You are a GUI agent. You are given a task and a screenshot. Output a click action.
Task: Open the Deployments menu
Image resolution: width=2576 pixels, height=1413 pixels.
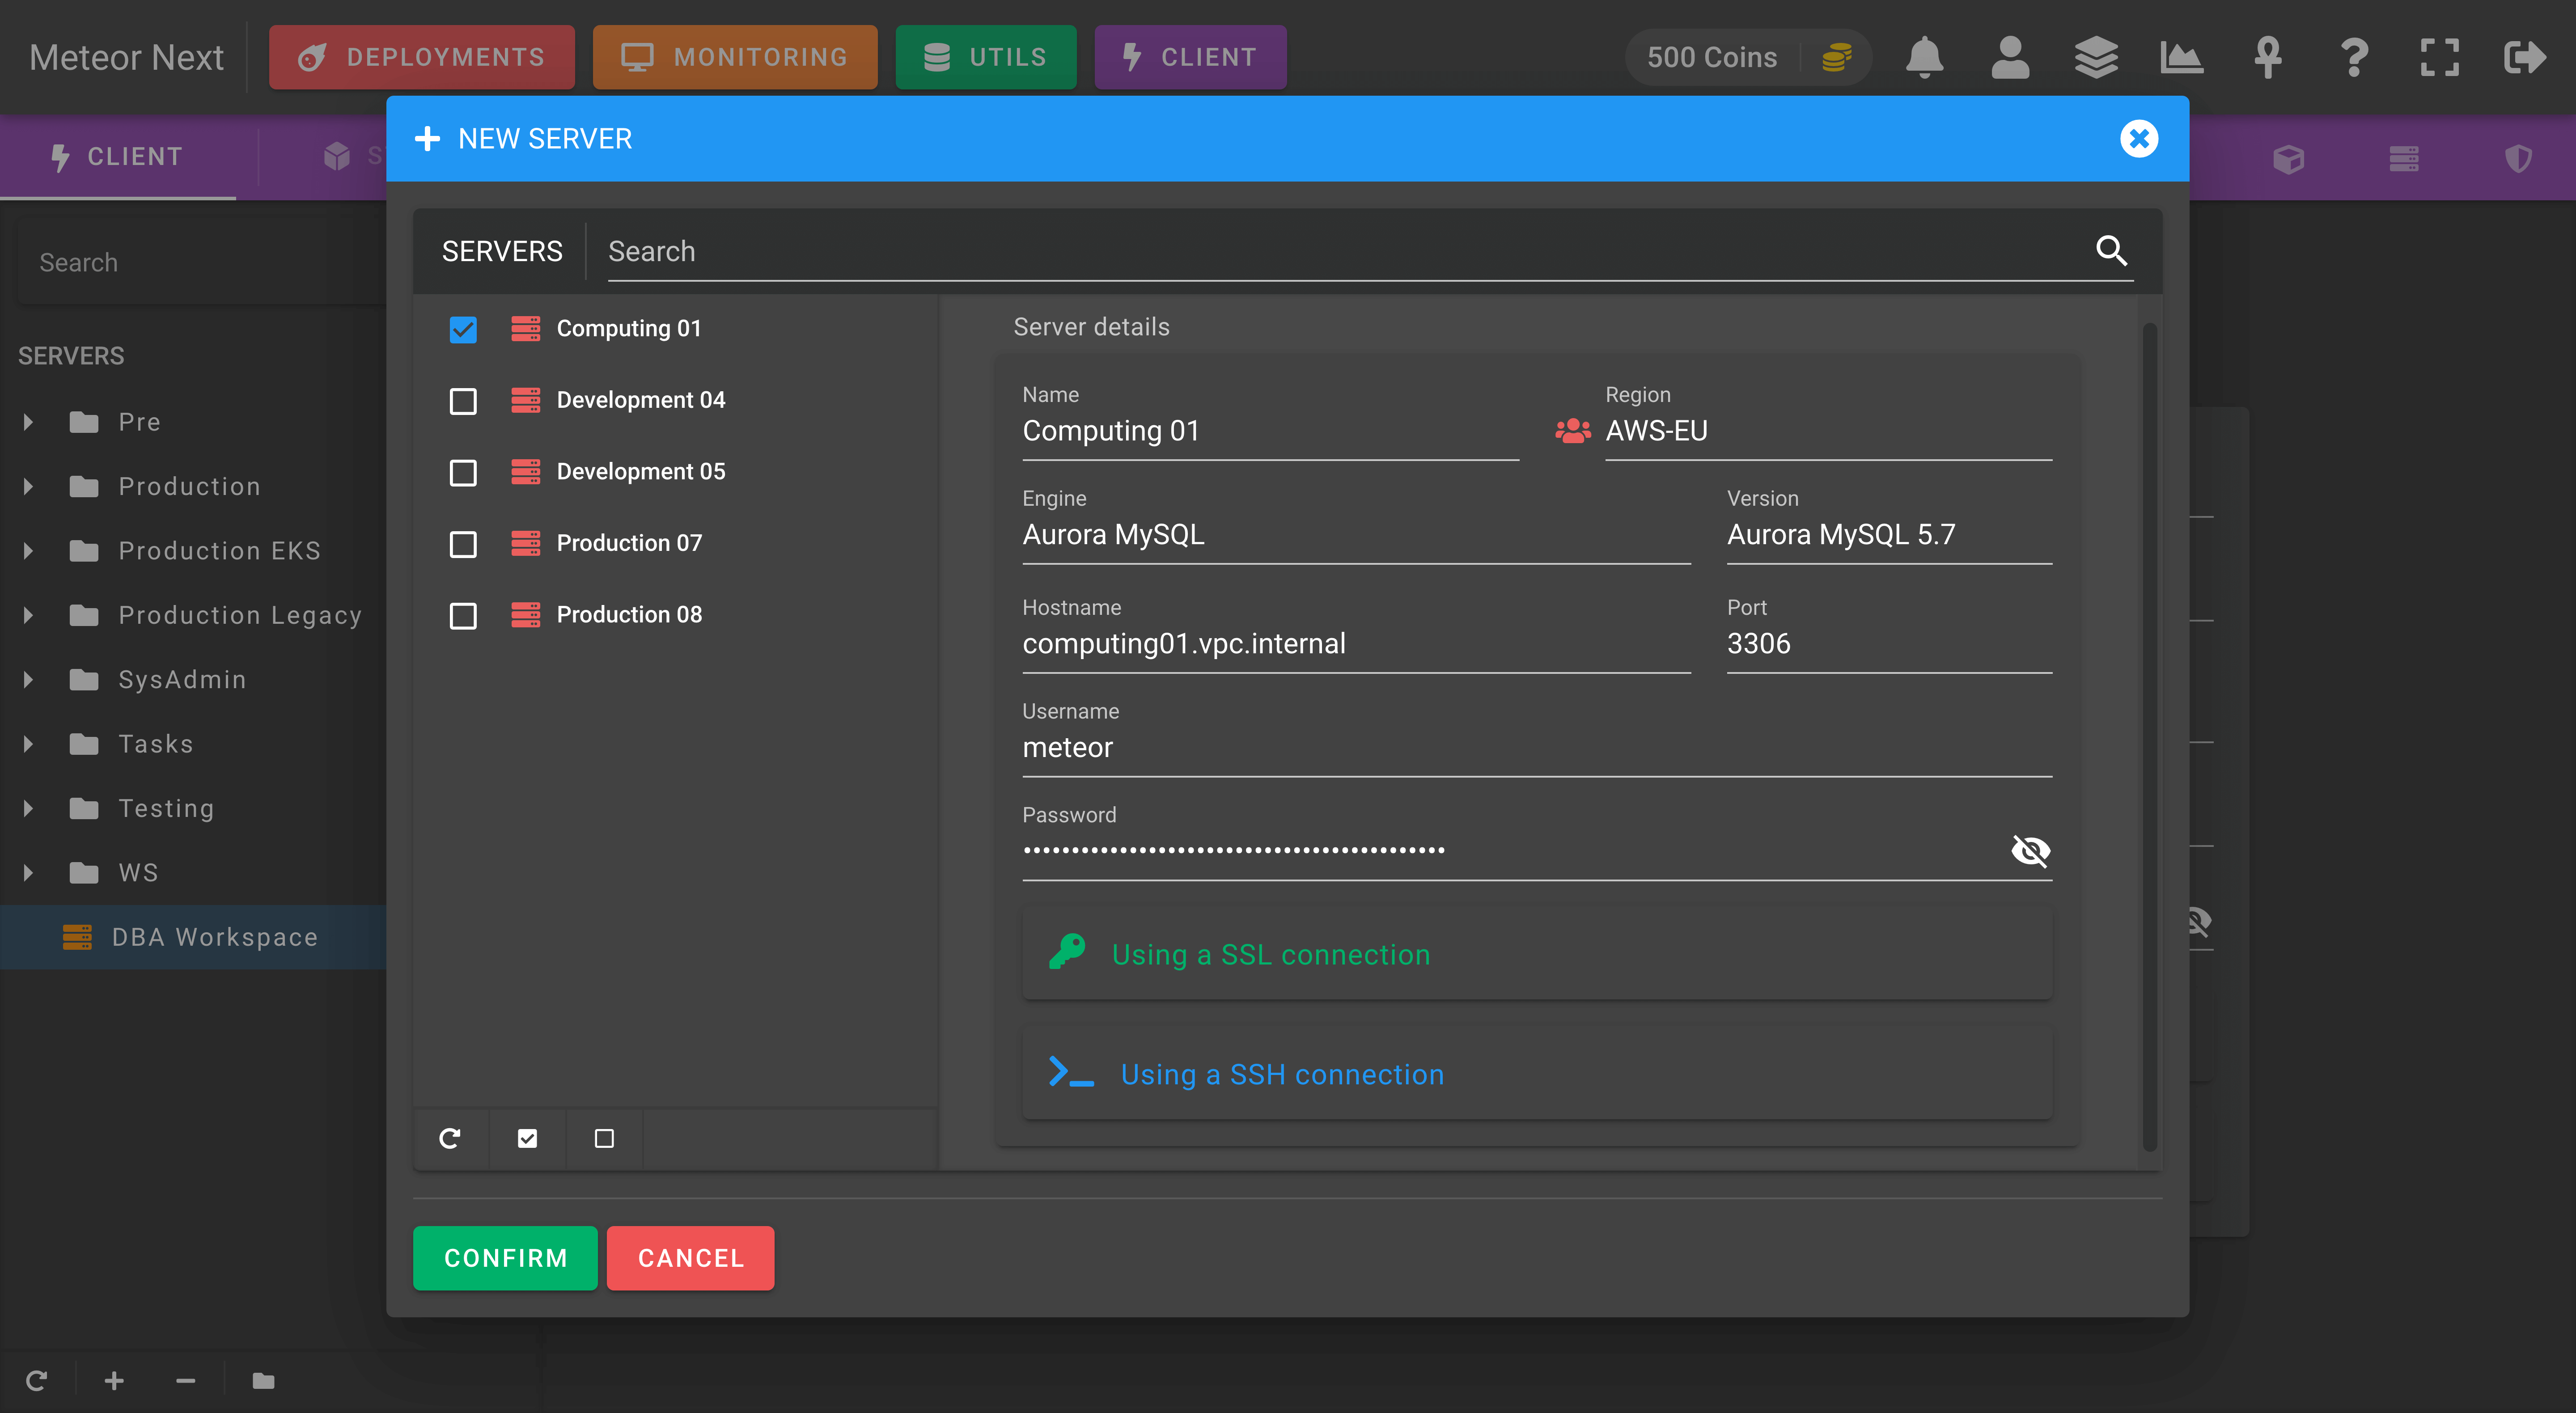pyautogui.click(x=422, y=57)
